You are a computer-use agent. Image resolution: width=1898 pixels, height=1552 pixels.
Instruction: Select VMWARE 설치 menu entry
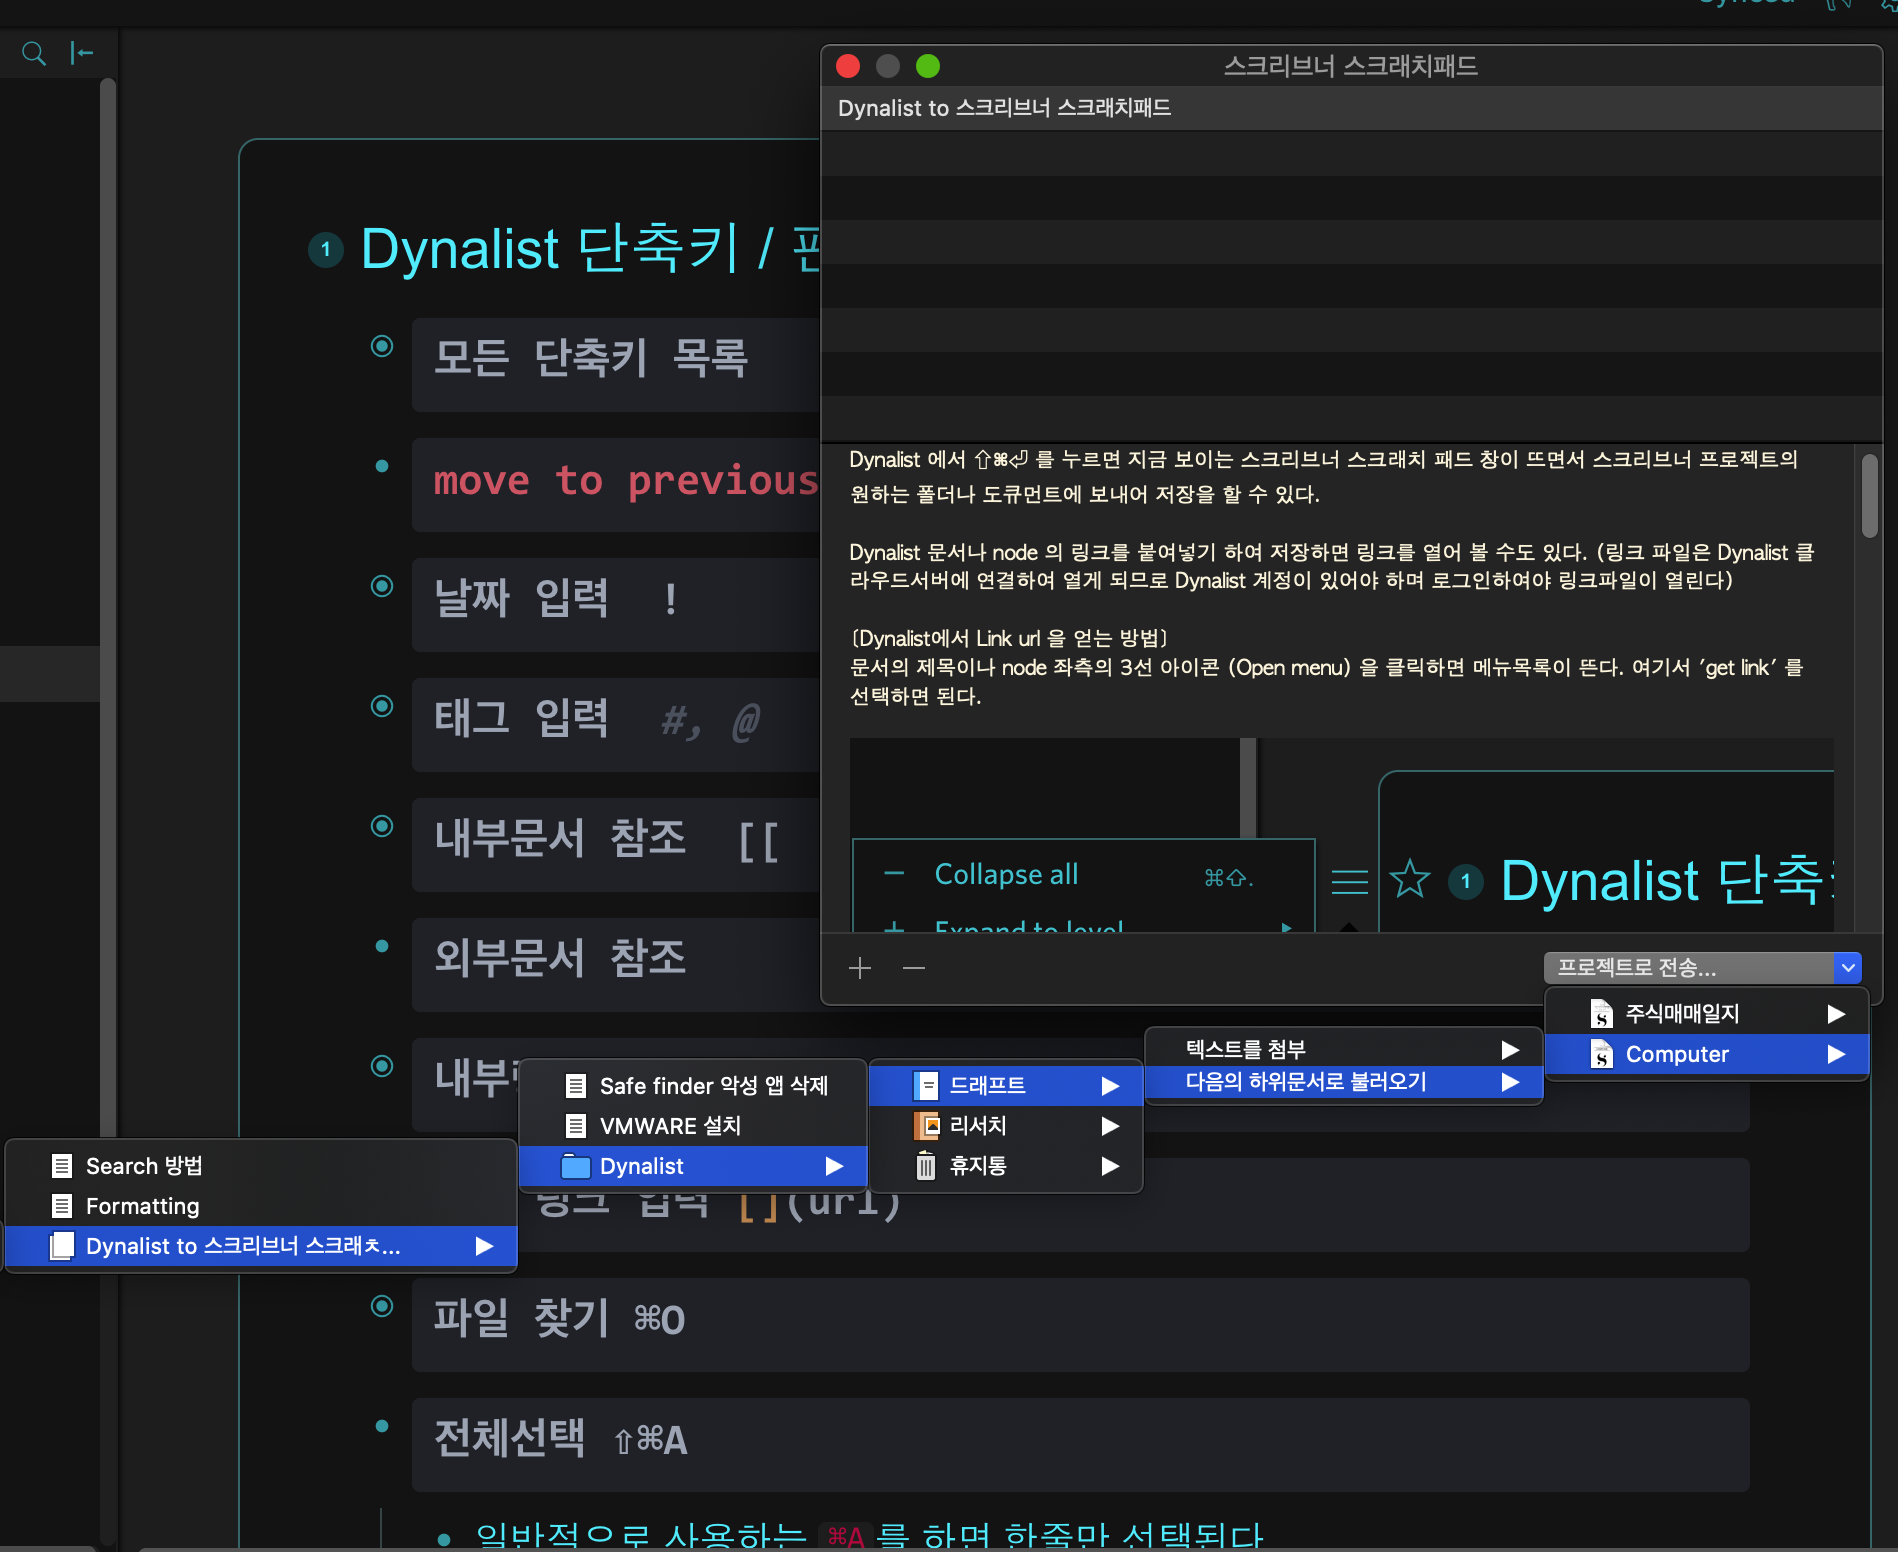pos(693,1126)
